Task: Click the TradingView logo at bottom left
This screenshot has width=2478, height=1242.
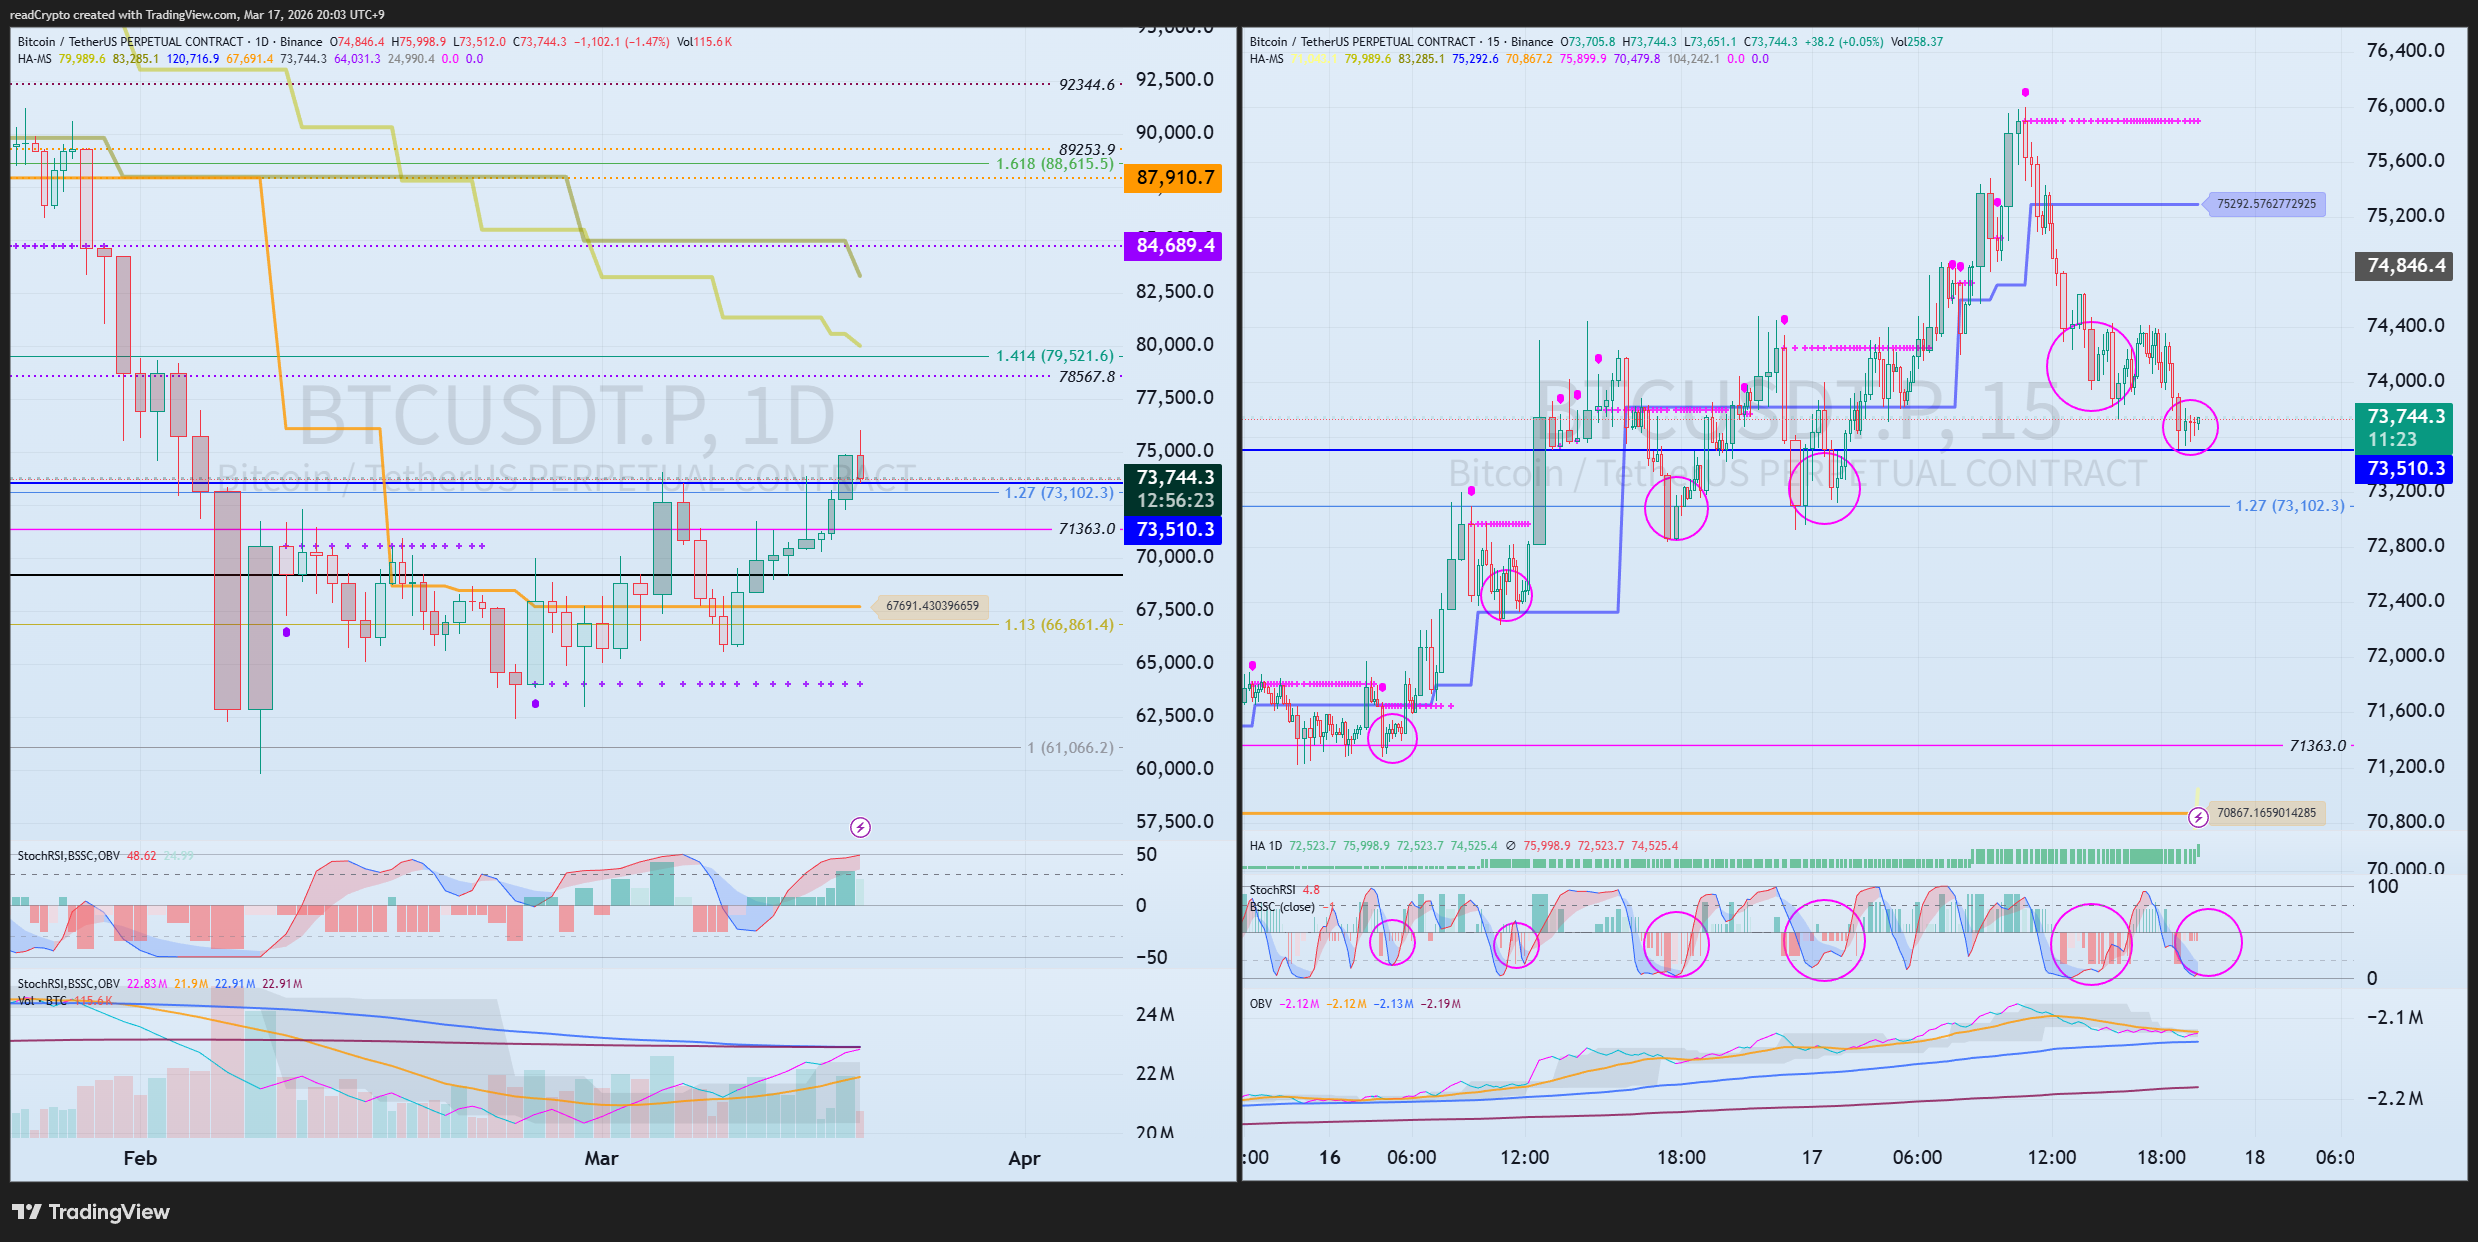Action: (91, 1212)
